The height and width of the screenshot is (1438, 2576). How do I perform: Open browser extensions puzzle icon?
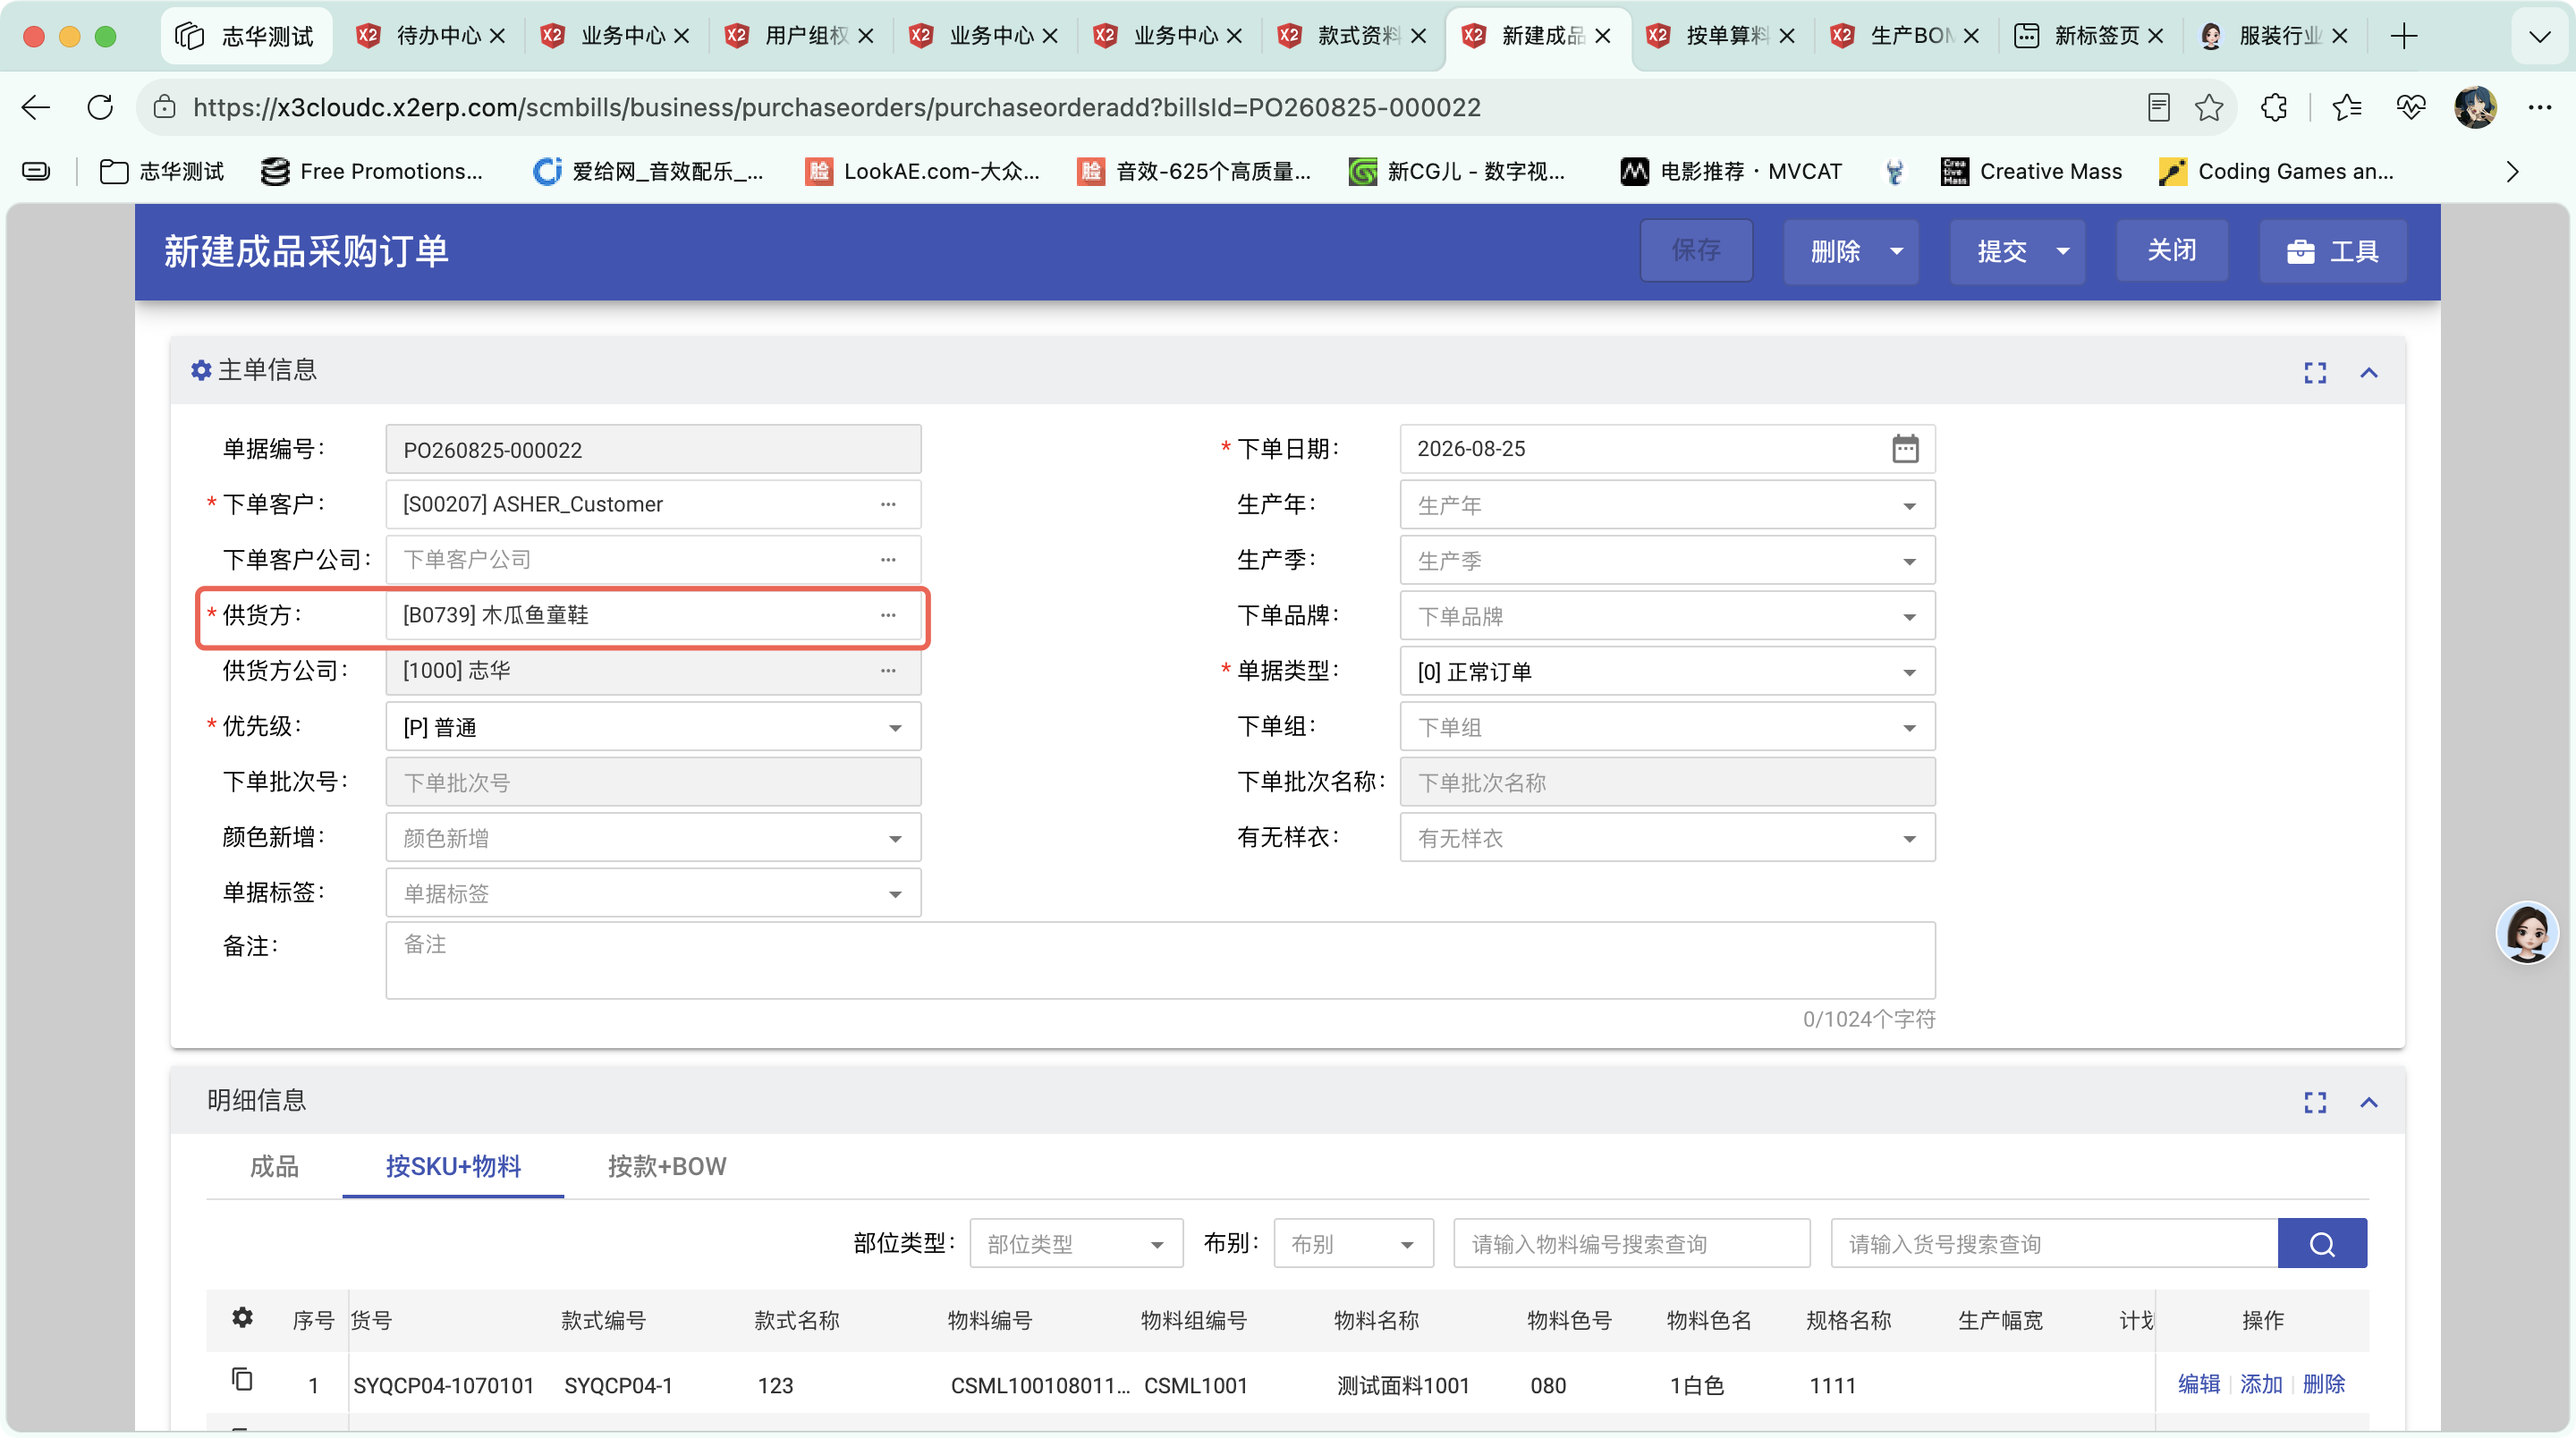2274,107
